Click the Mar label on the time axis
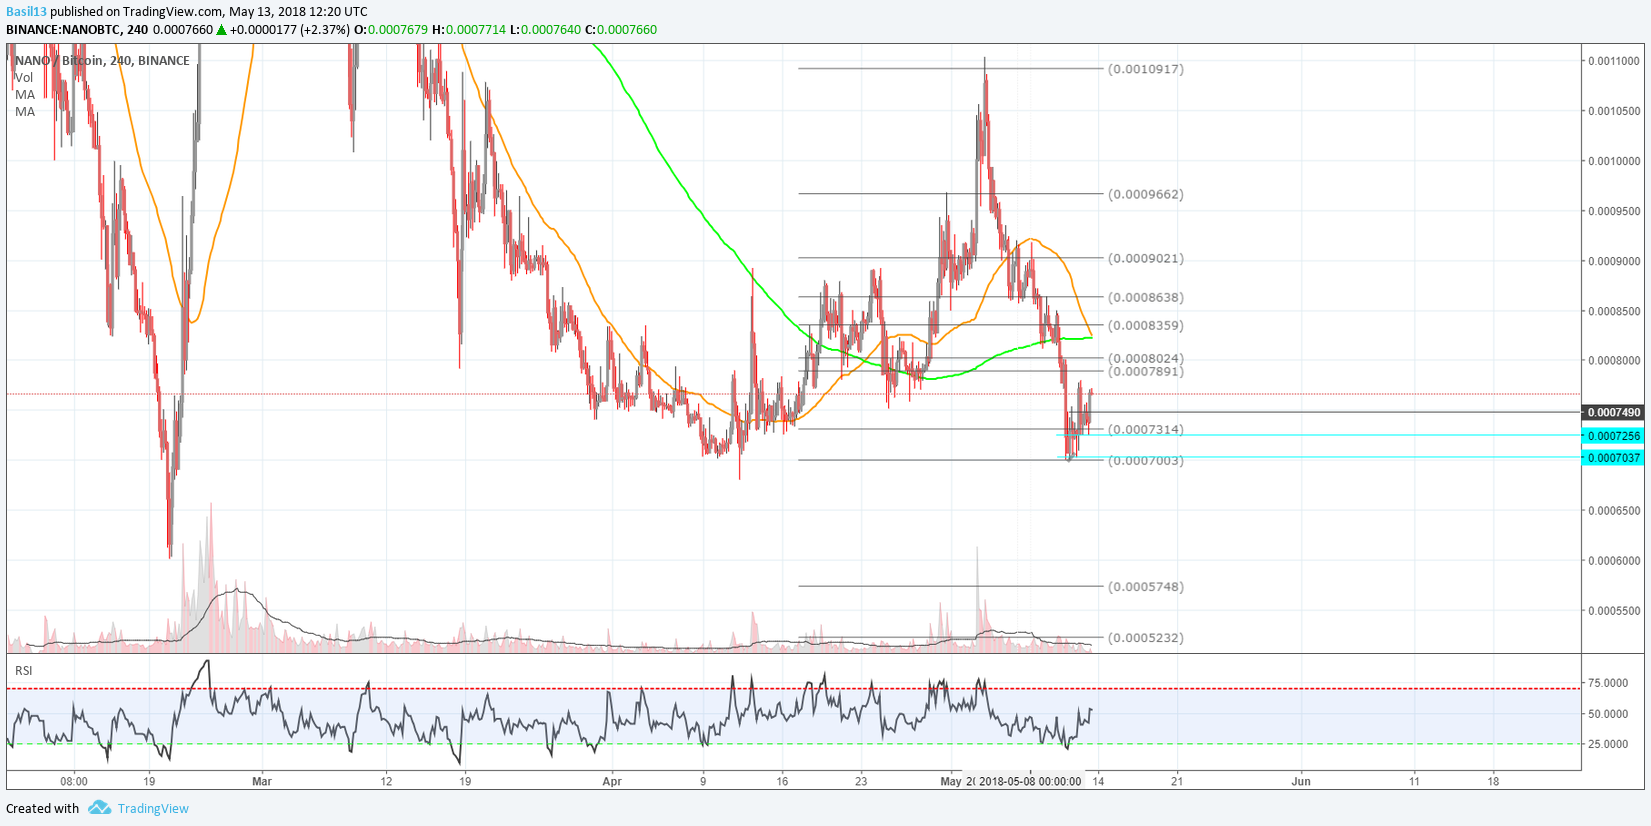 (262, 781)
